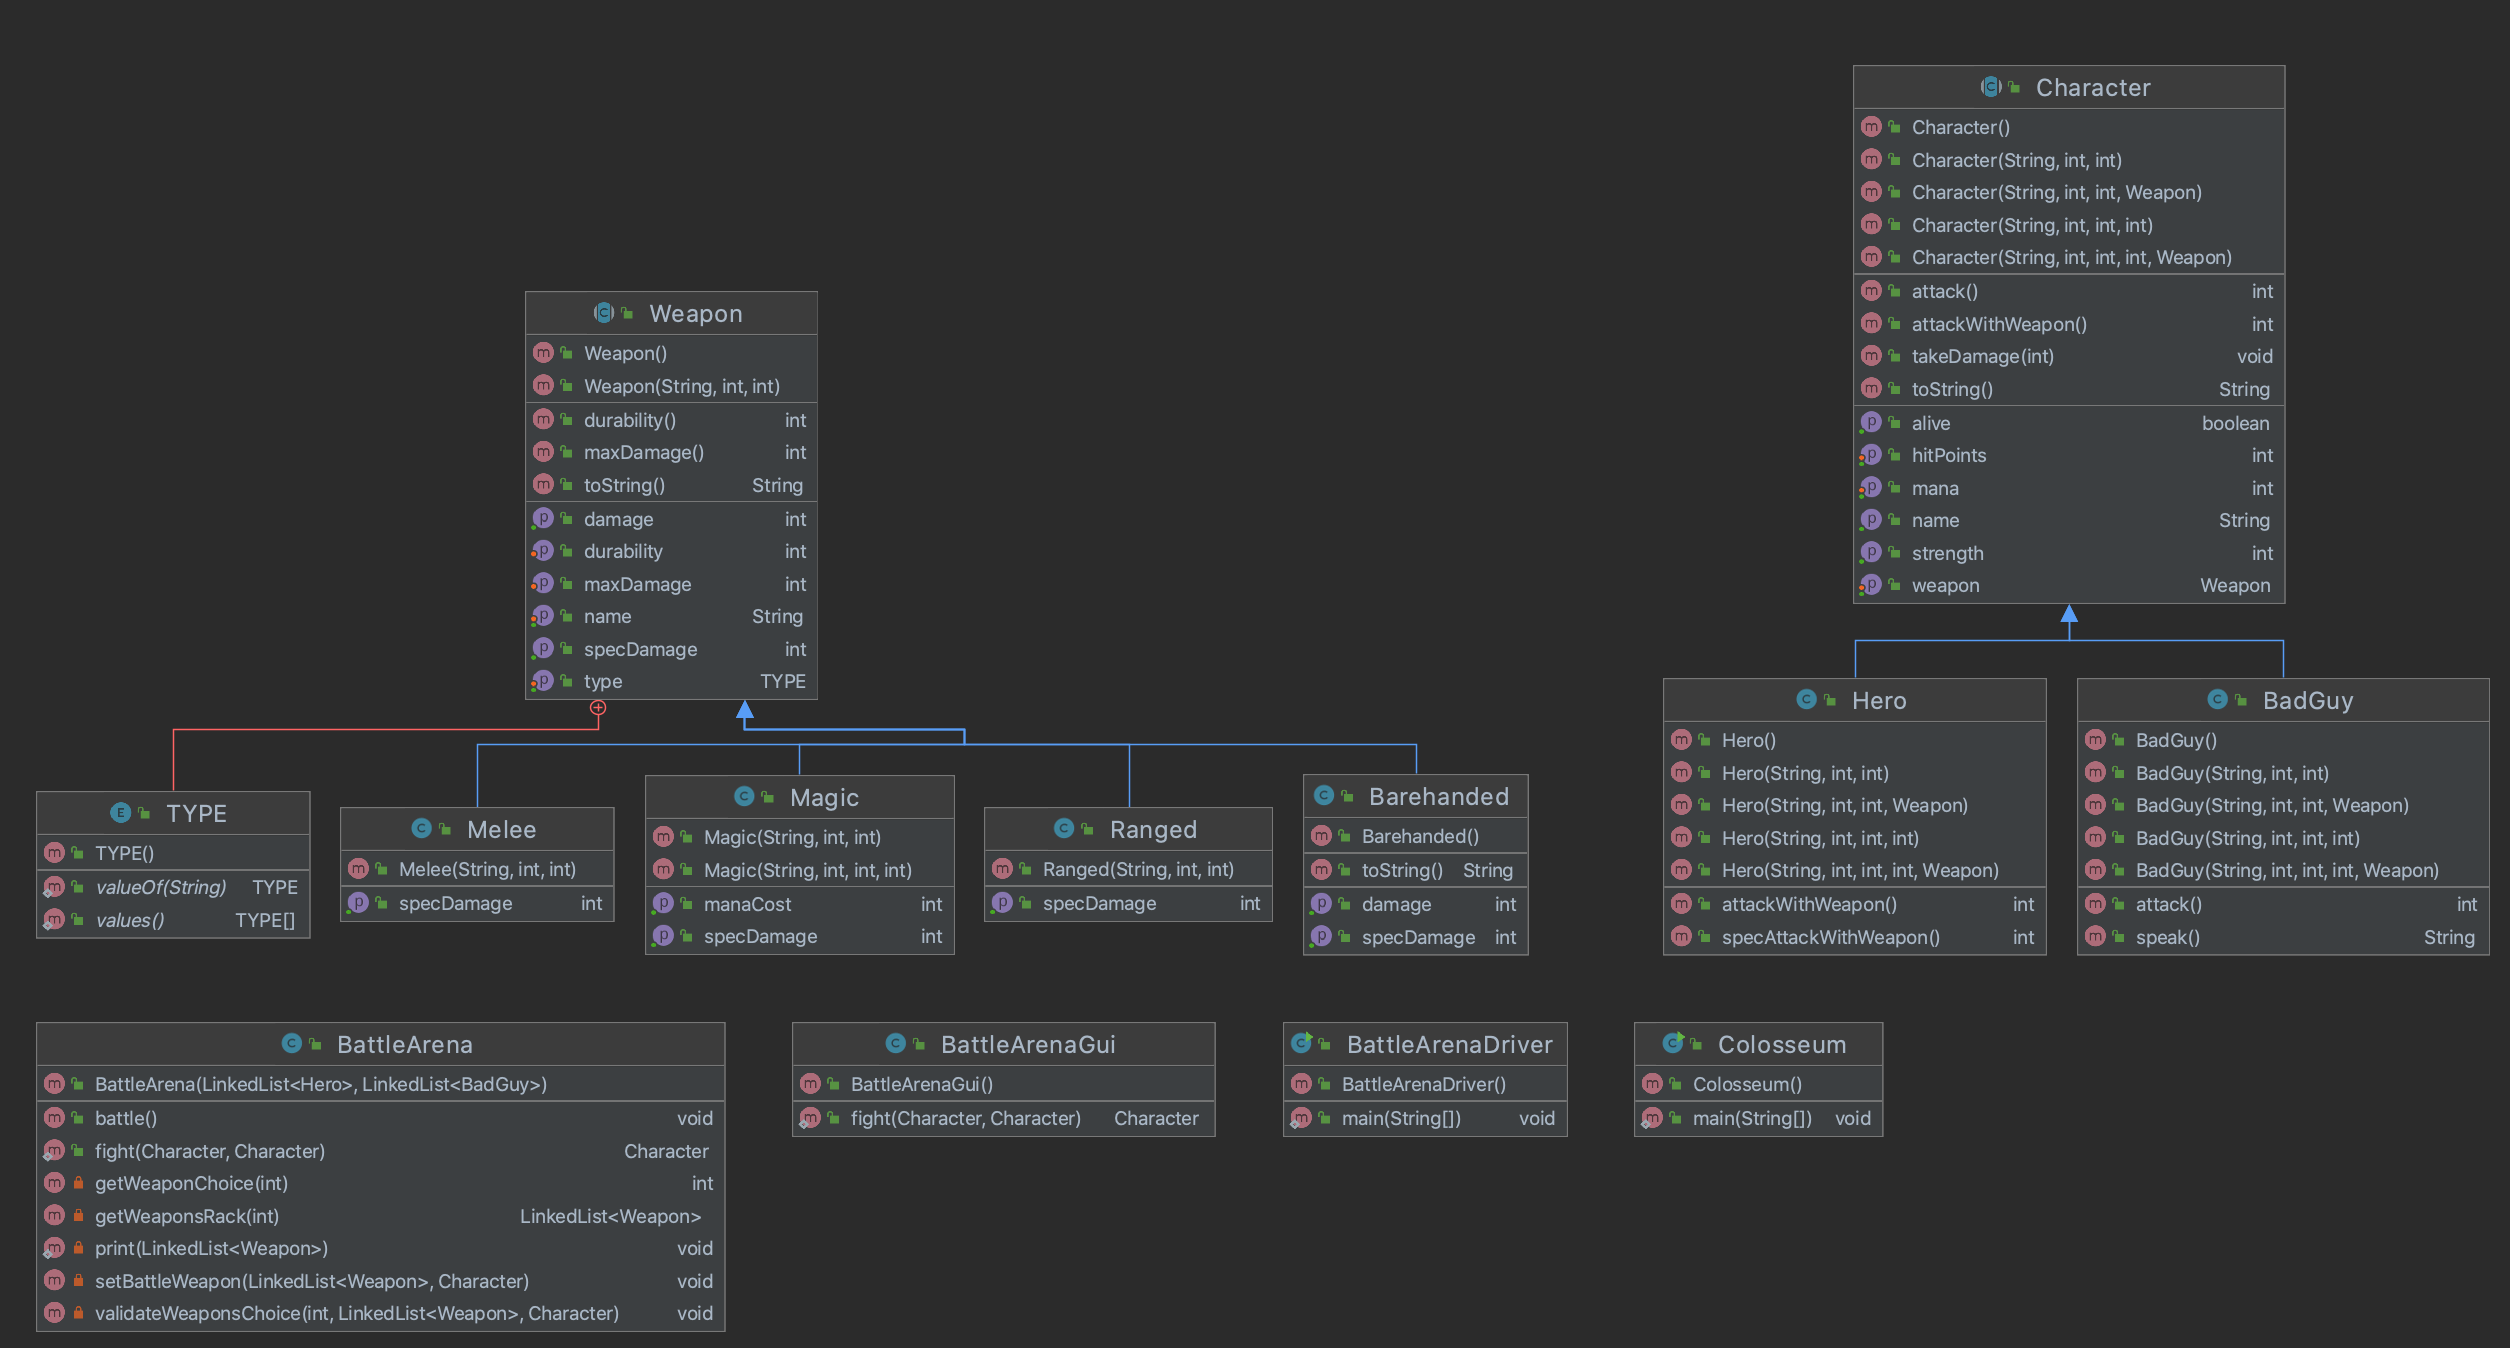
Task: Click the property icon beside hitPoints in Character
Action: [x=1871, y=455]
